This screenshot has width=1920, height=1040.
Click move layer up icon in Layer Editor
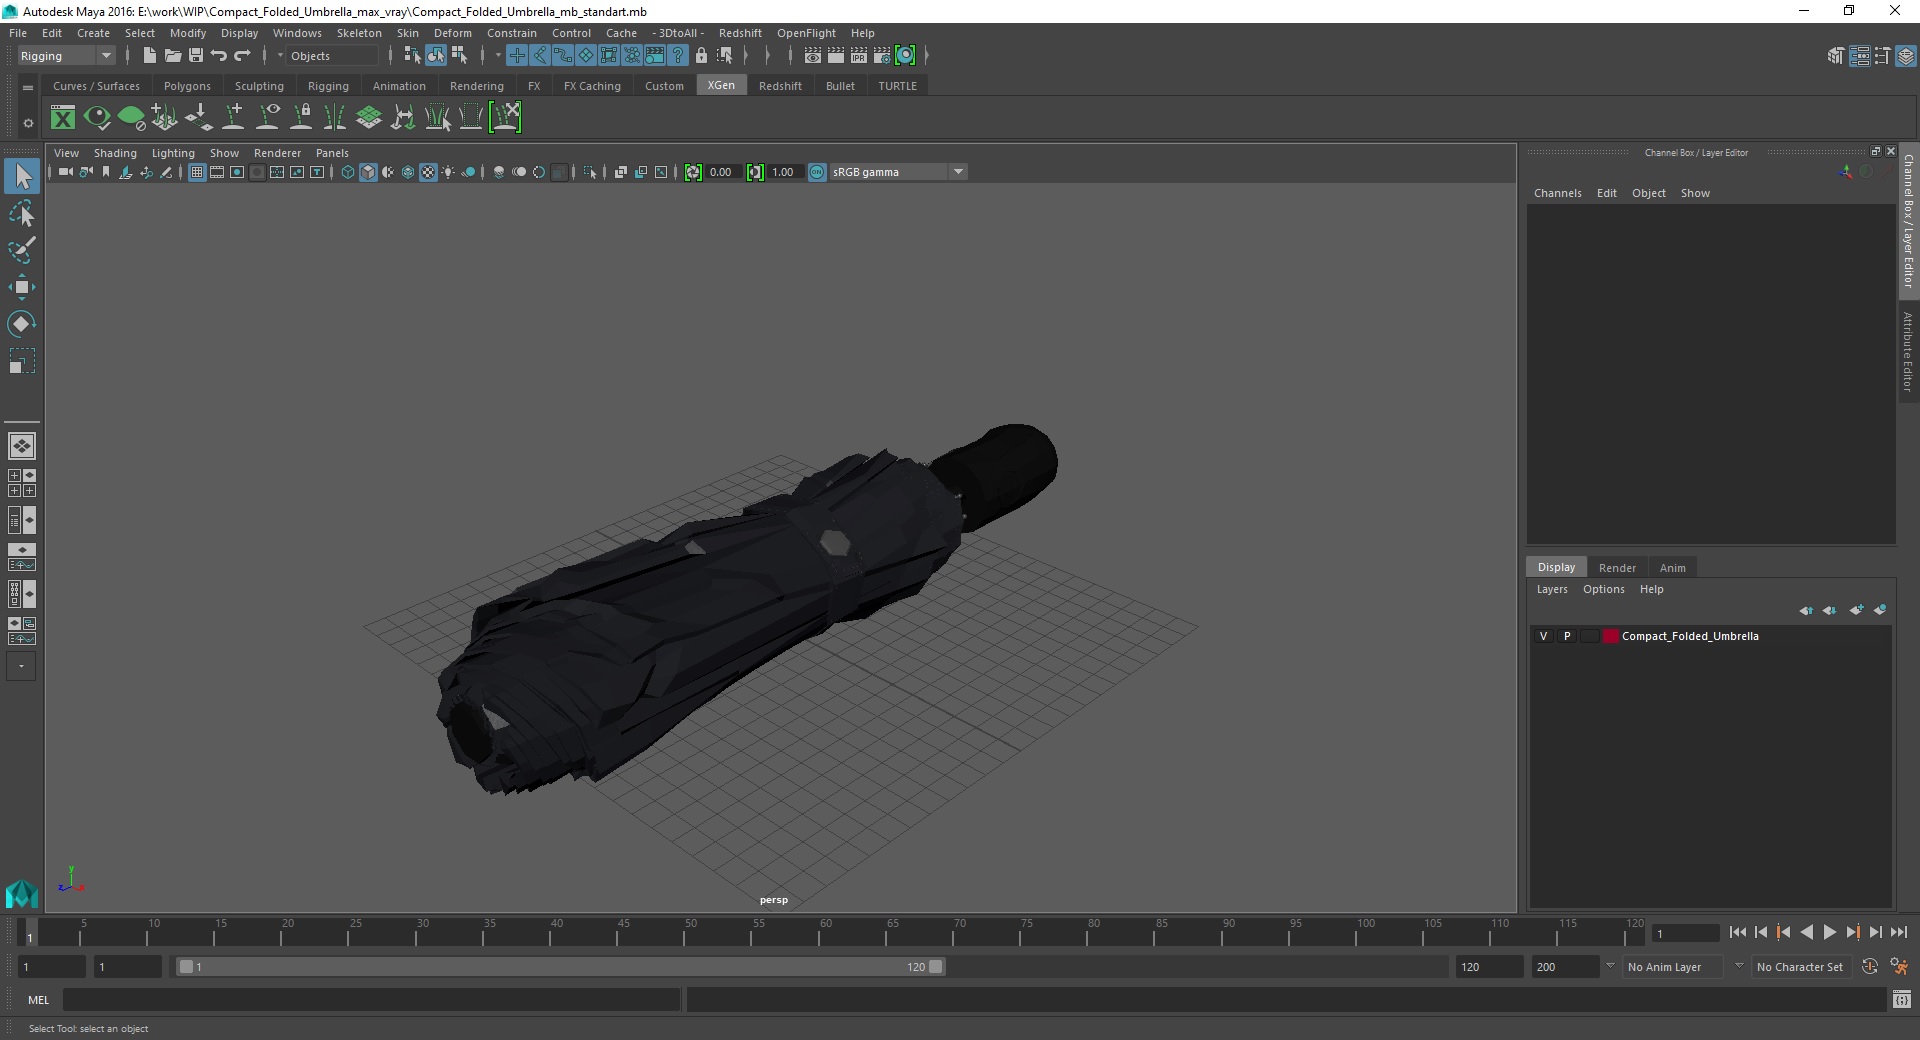(x=1806, y=610)
